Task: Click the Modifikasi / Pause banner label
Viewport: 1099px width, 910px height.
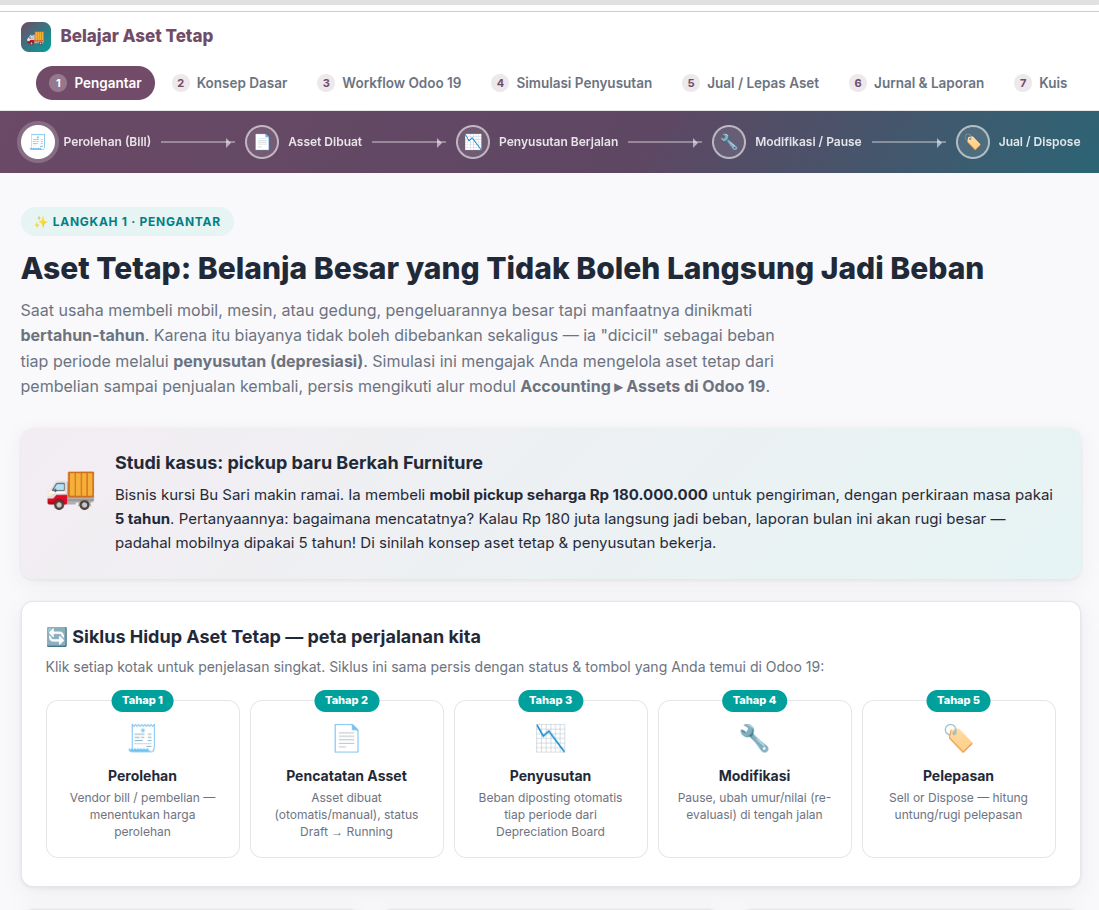Action: 808,142
